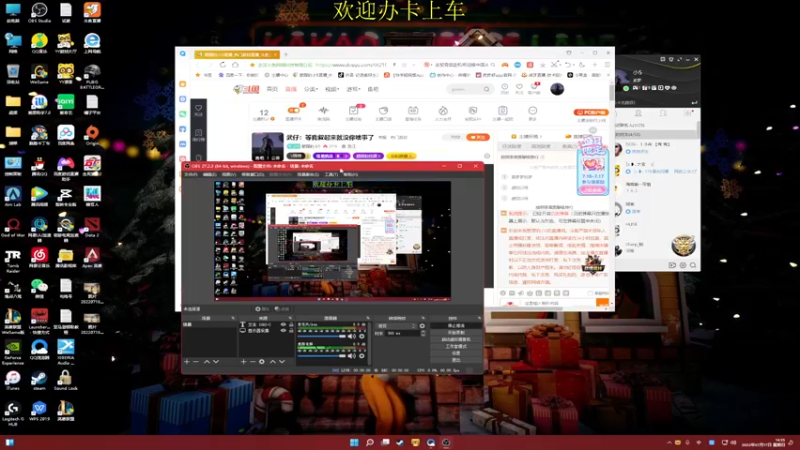800x450 pixels.
Task: Toggle visibility of the display capture source
Action: click(x=283, y=331)
